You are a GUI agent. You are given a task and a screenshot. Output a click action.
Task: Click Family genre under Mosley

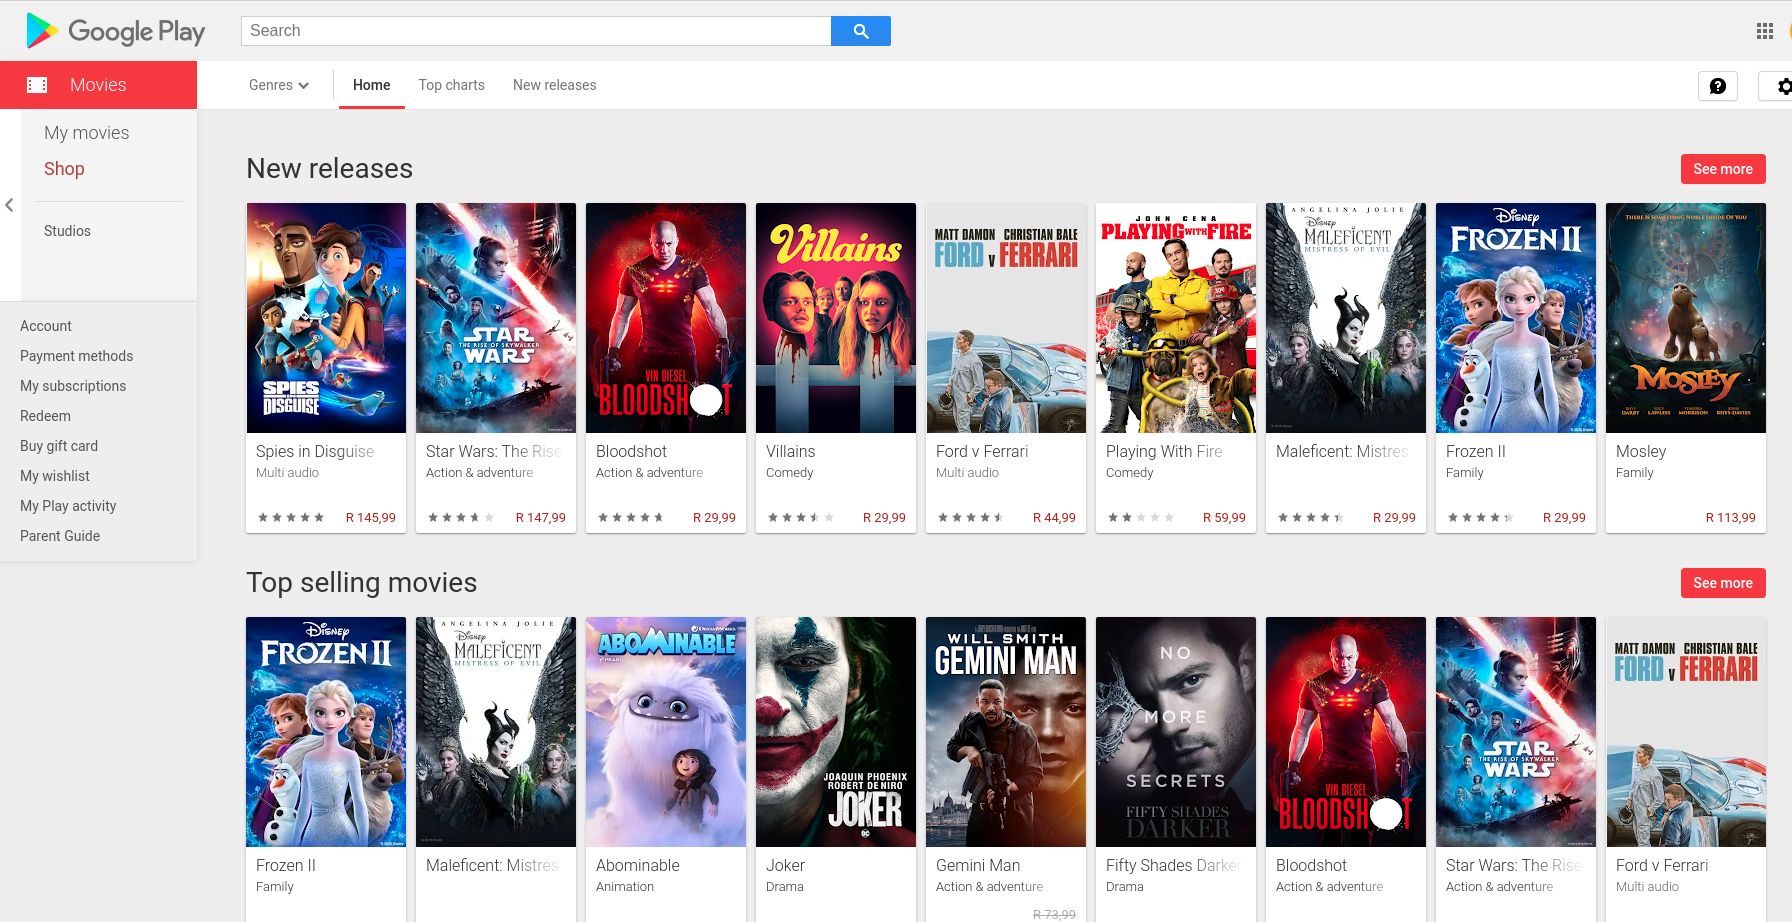(1635, 473)
